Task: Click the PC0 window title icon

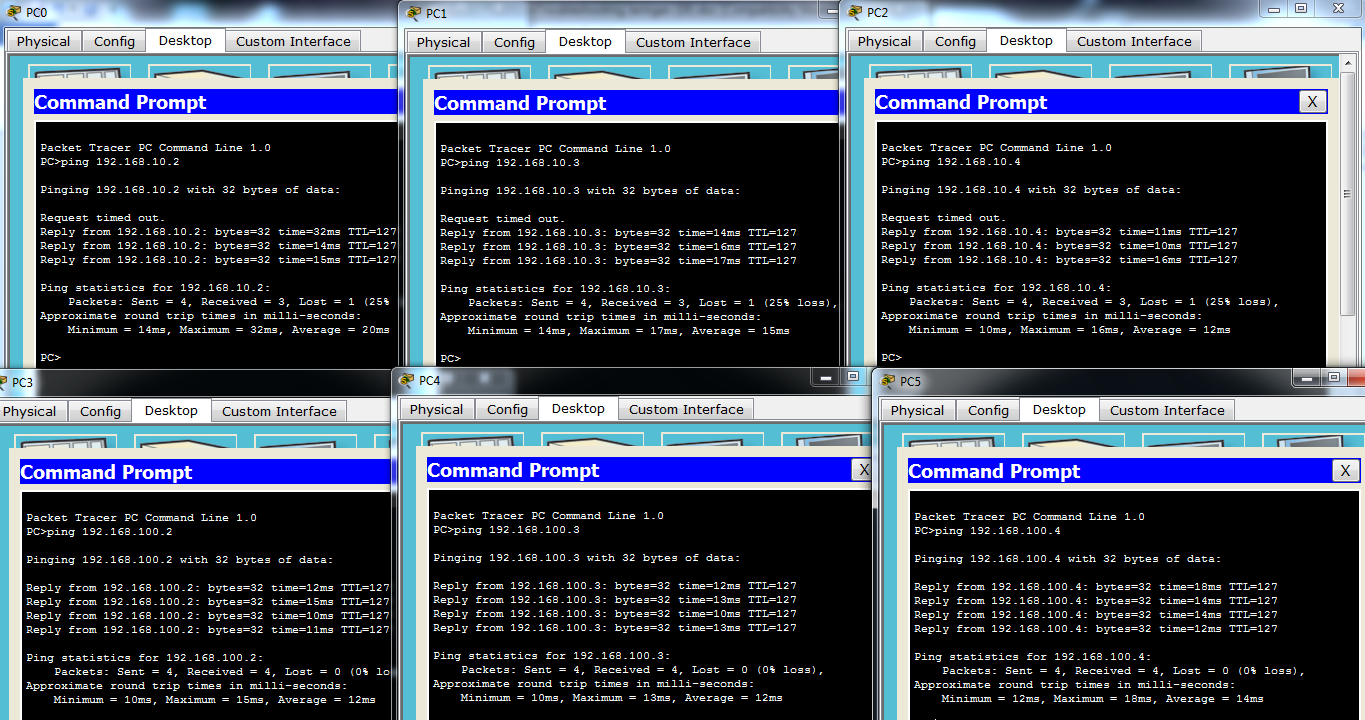Action: tap(13, 12)
